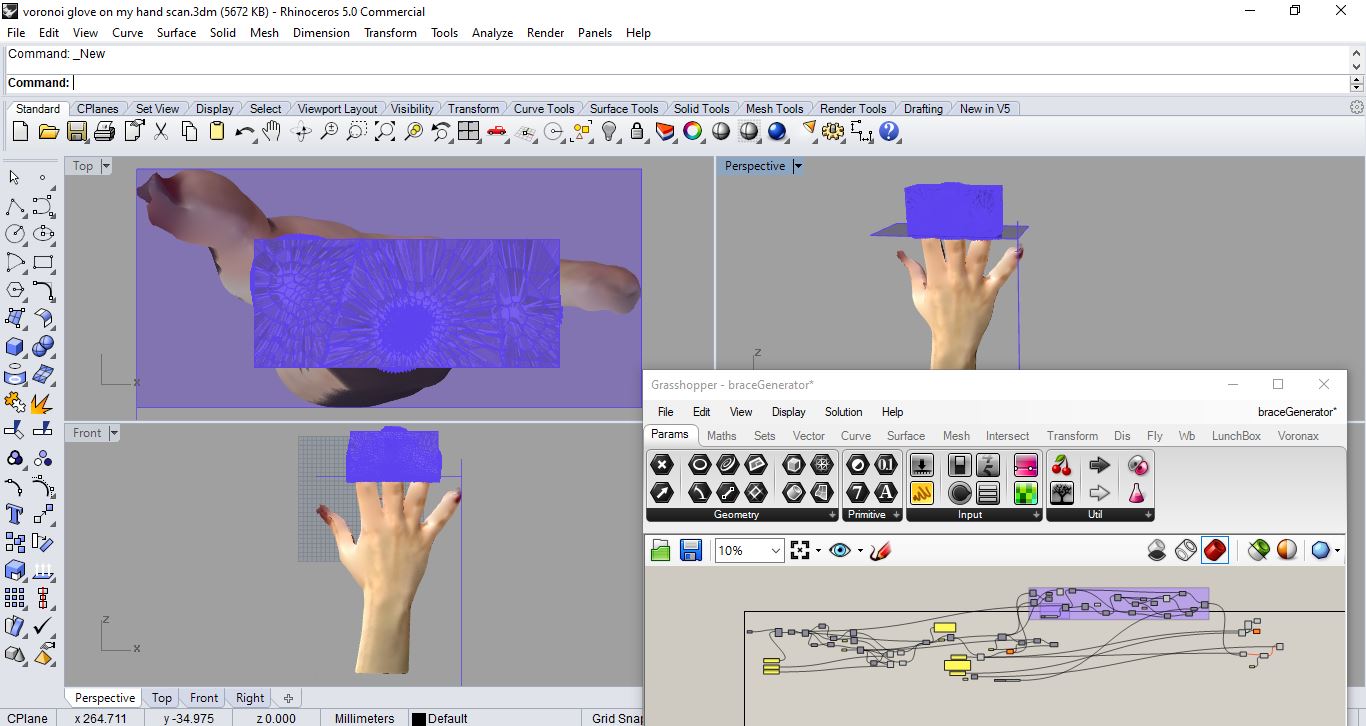Click the Rotate View icon
1366x726 pixels.
tap(300, 131)
